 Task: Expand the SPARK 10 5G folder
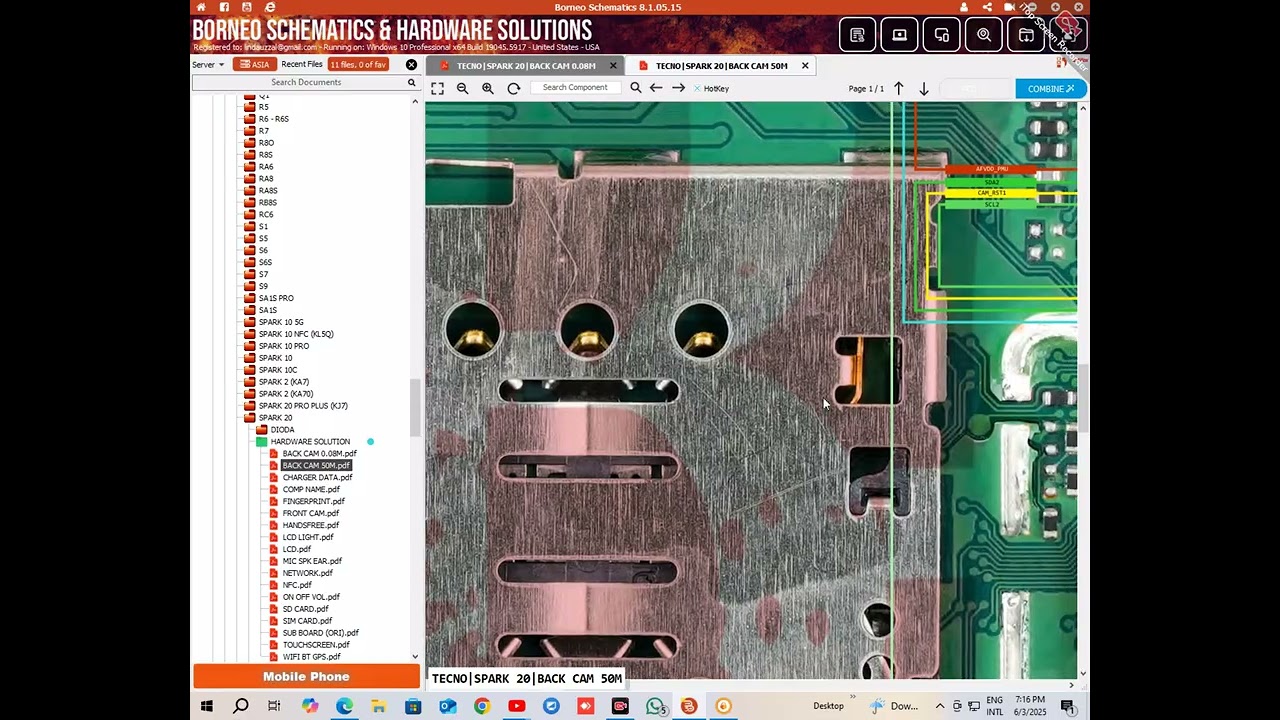click(x=250, y=322)
